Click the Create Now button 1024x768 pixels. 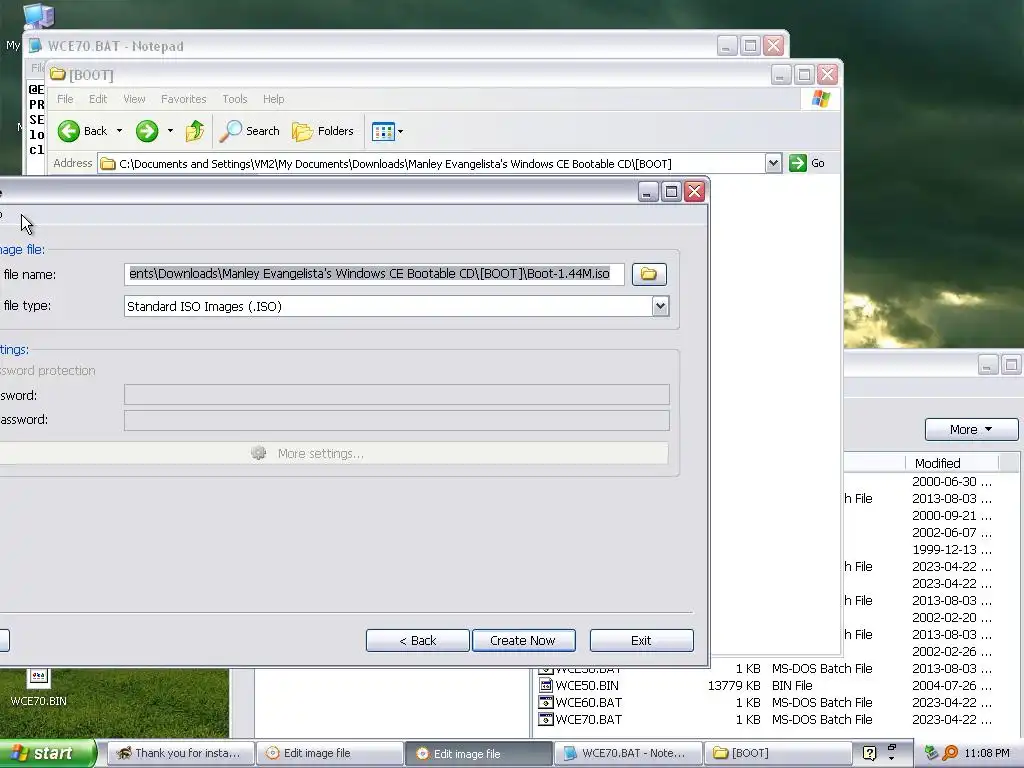523,641
